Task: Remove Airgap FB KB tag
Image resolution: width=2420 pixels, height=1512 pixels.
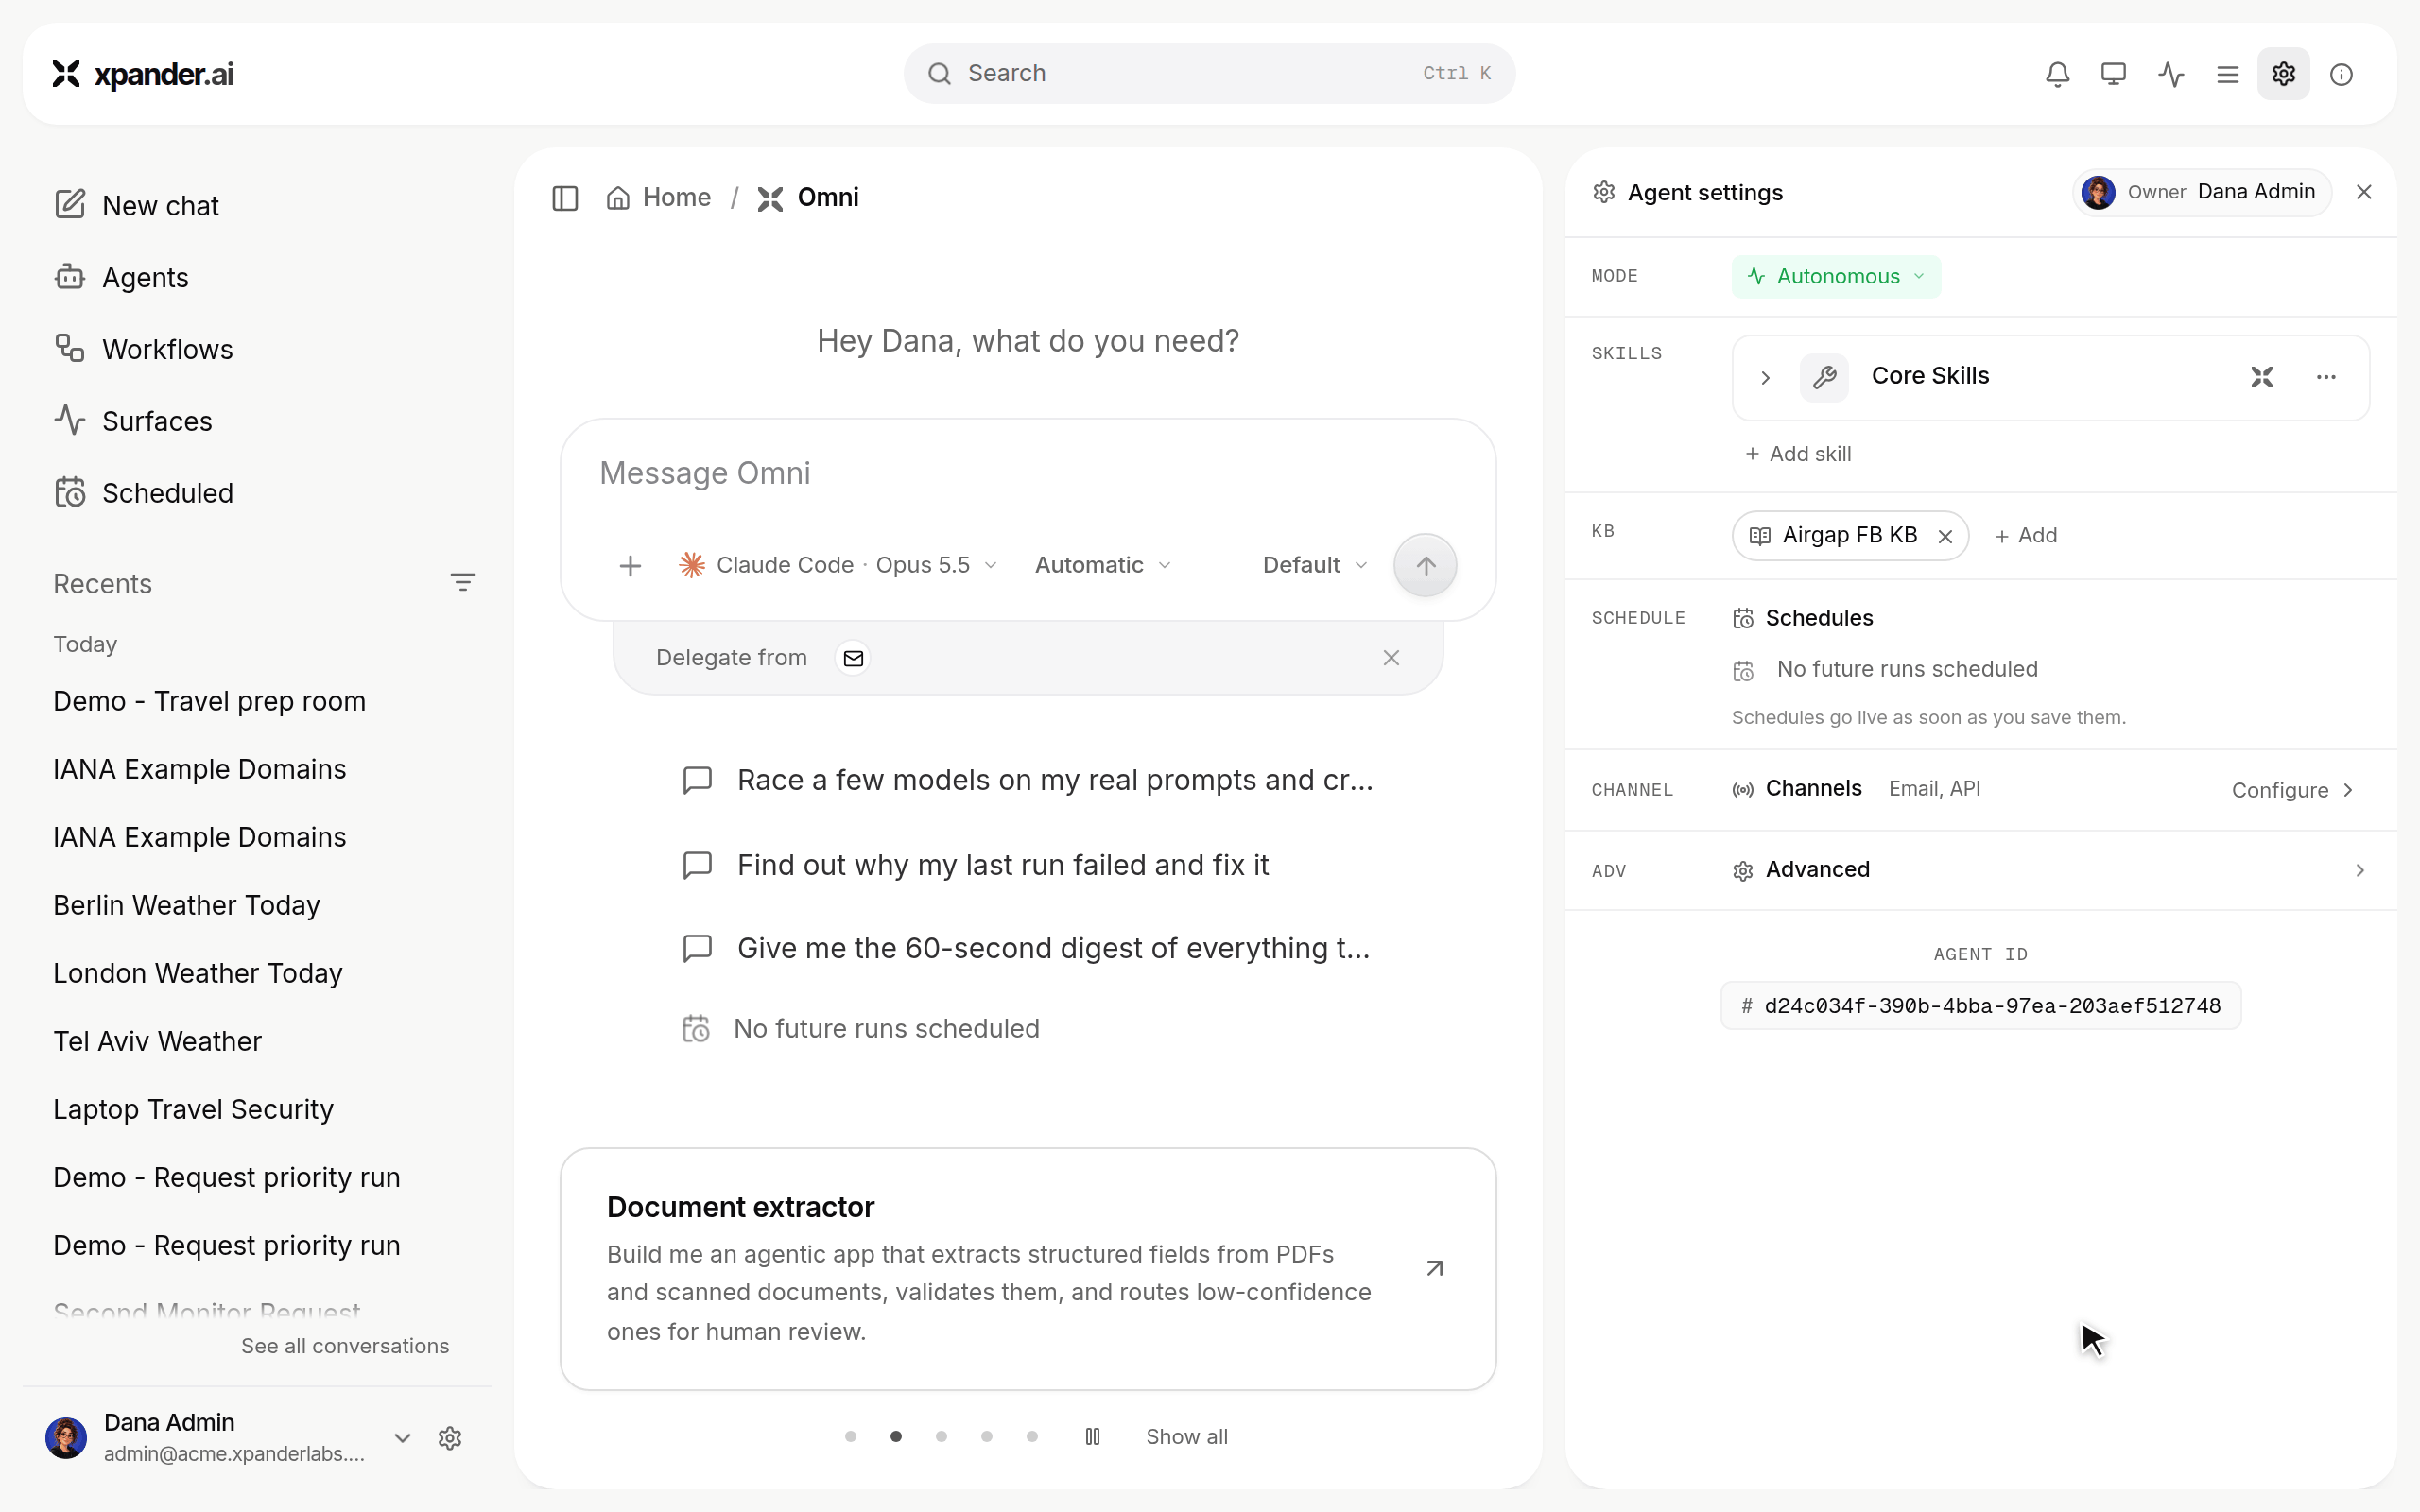Action: click(x=1945, y=537)
